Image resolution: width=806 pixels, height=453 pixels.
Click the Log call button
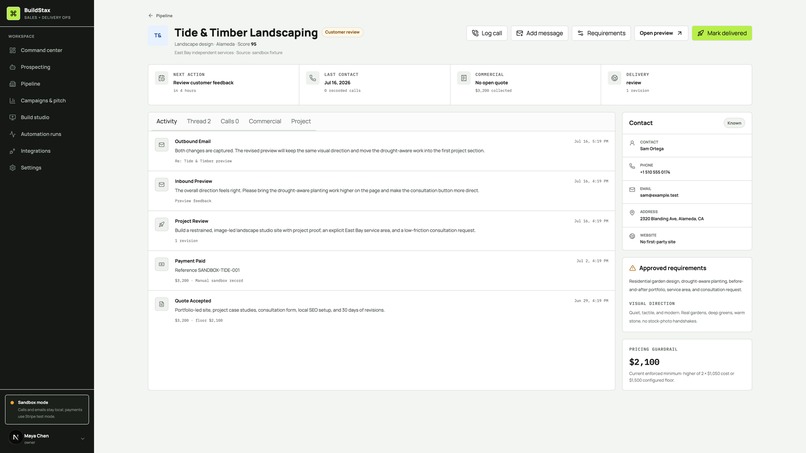487,33
